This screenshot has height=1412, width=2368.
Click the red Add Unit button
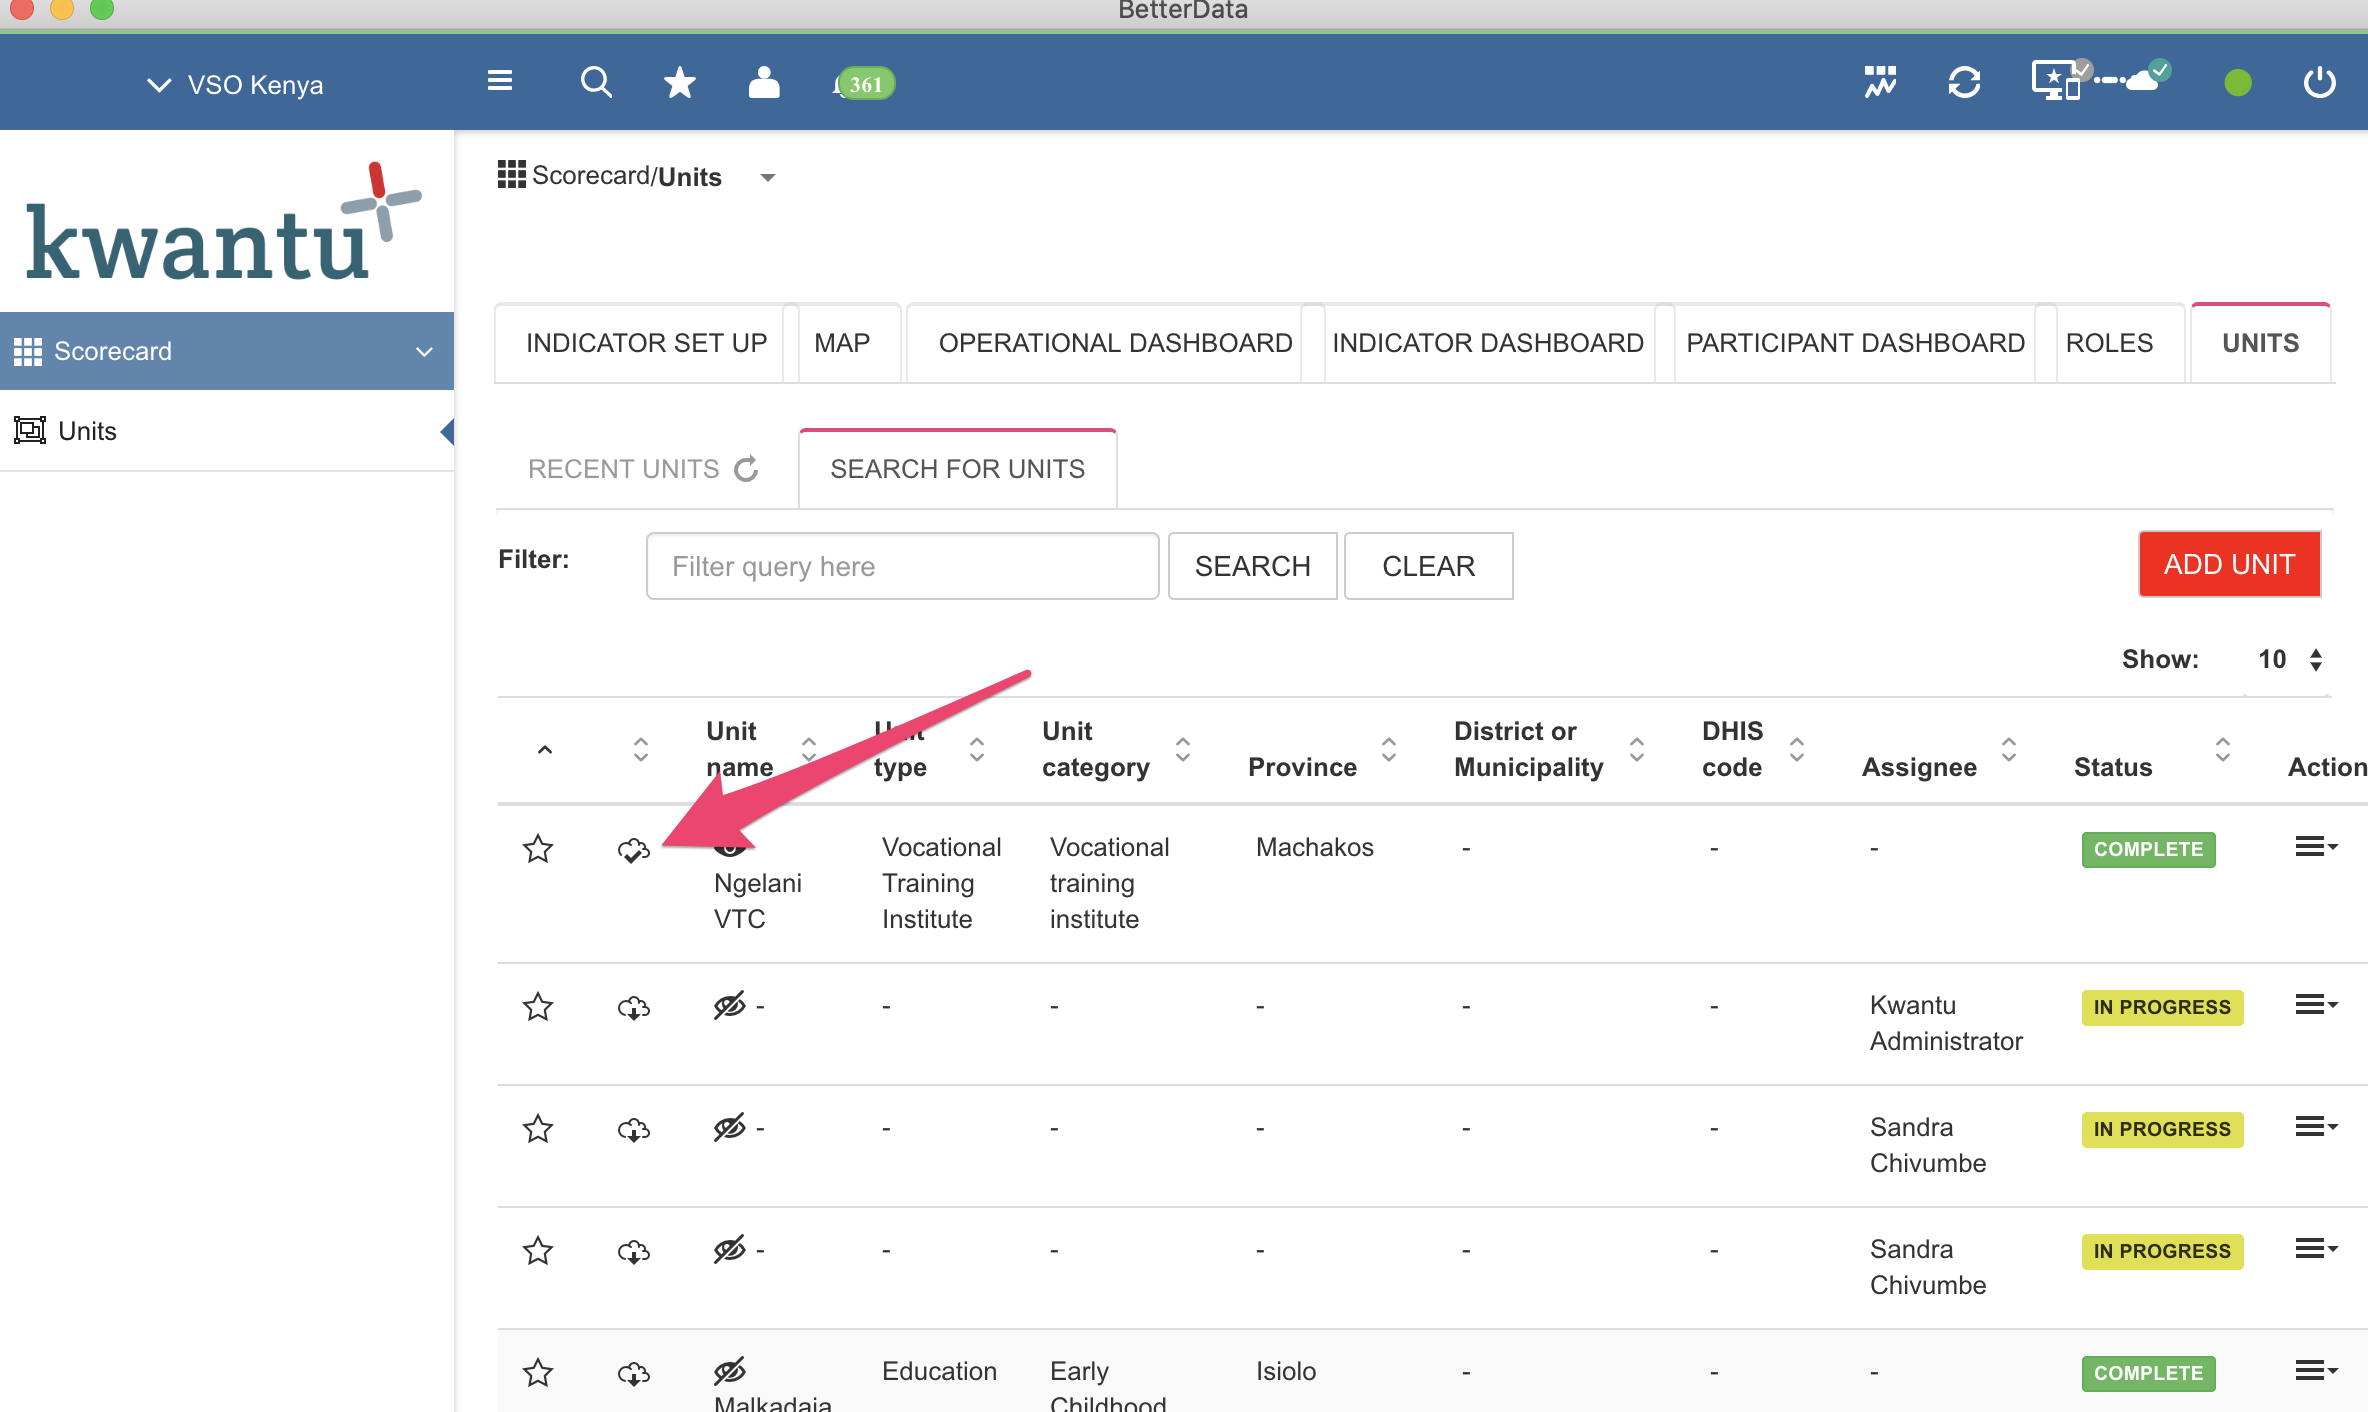click(x=2229, y=565)
